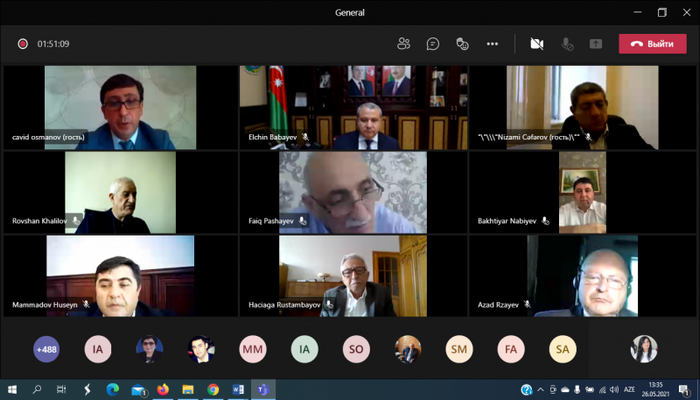Expand the More actions ellipsis menu
Image resolution: width=700 pixels, height=400 pixels.
point(492,44)
